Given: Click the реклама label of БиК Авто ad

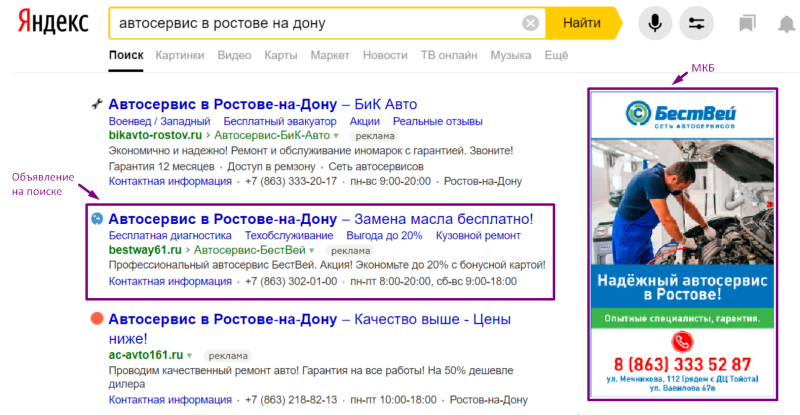Looking at the screenshot, I should pyautogui.click(x=374, y=136).
